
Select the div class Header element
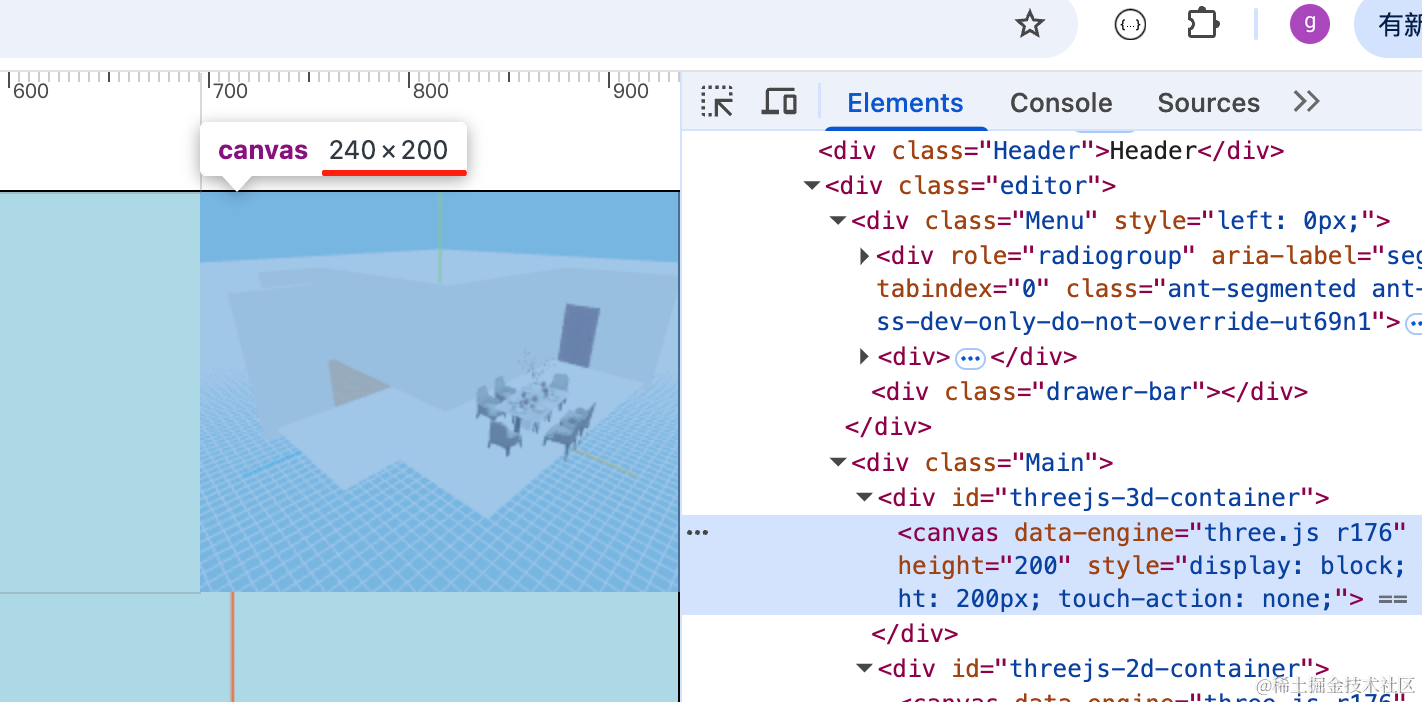[1051, 151]
